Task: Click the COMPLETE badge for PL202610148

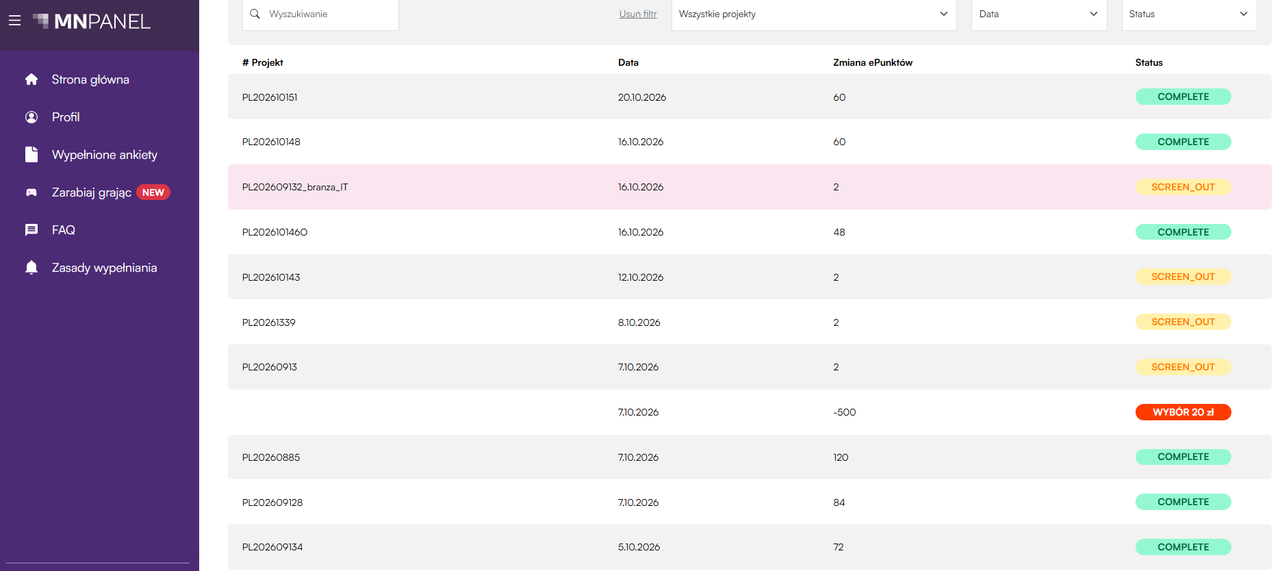Action: tap(1183, 142)
